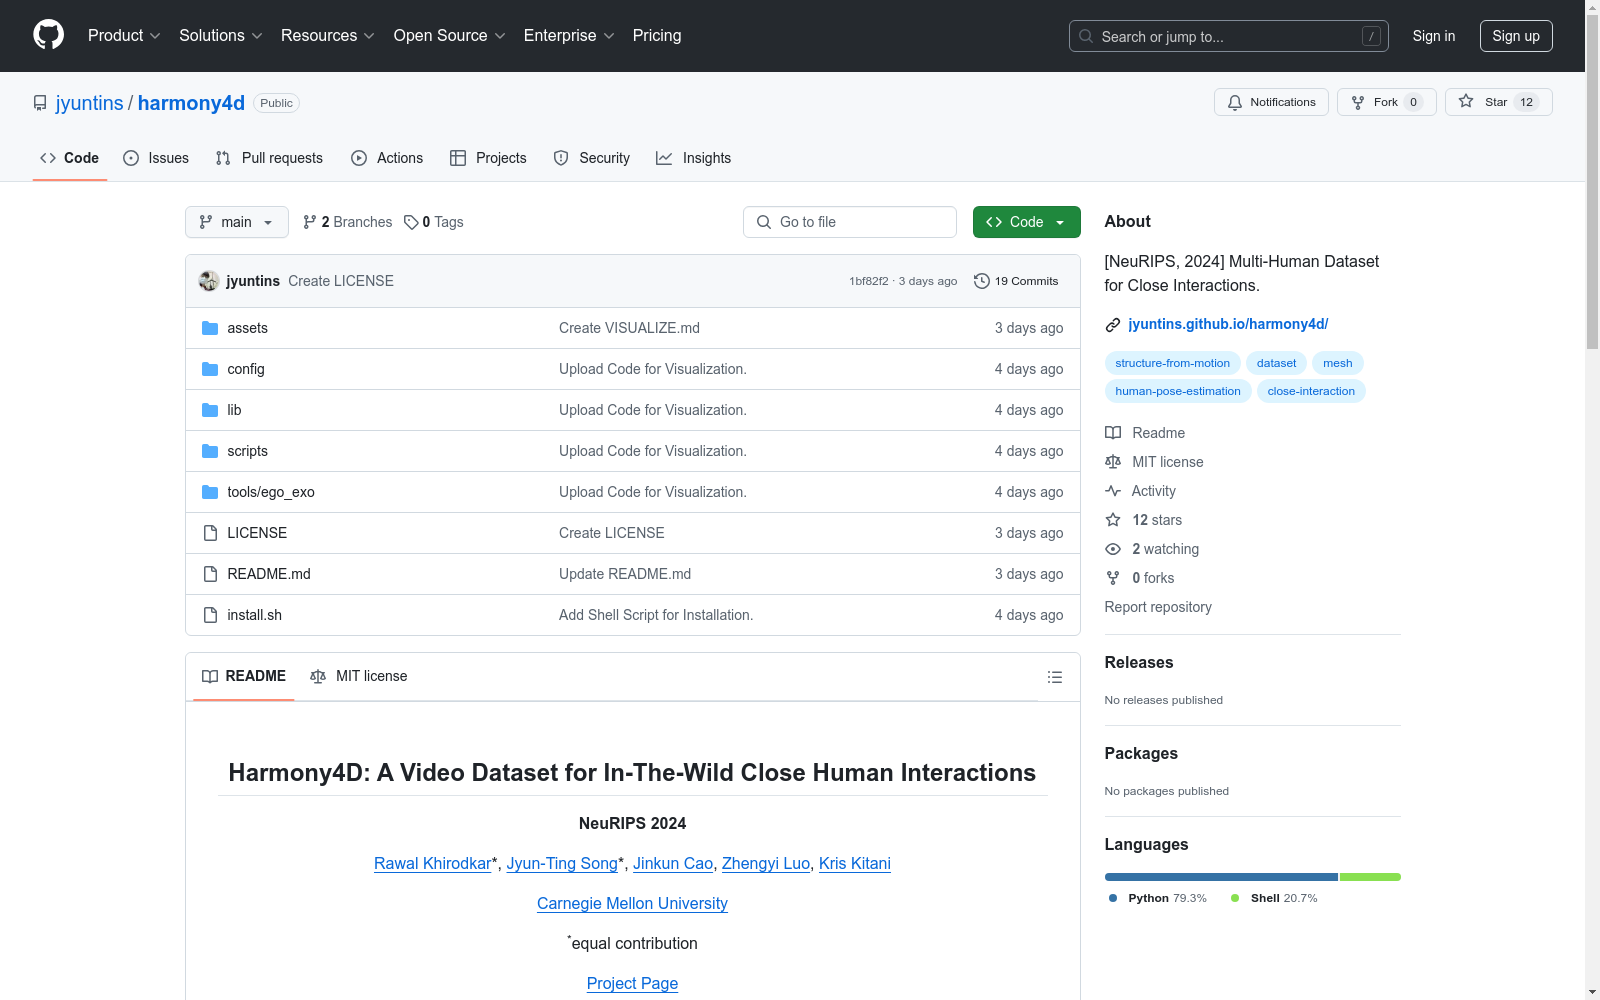This screenshot has height=1000, width=1600.
Task: Click the config folder icon
Action: (210, 369)
